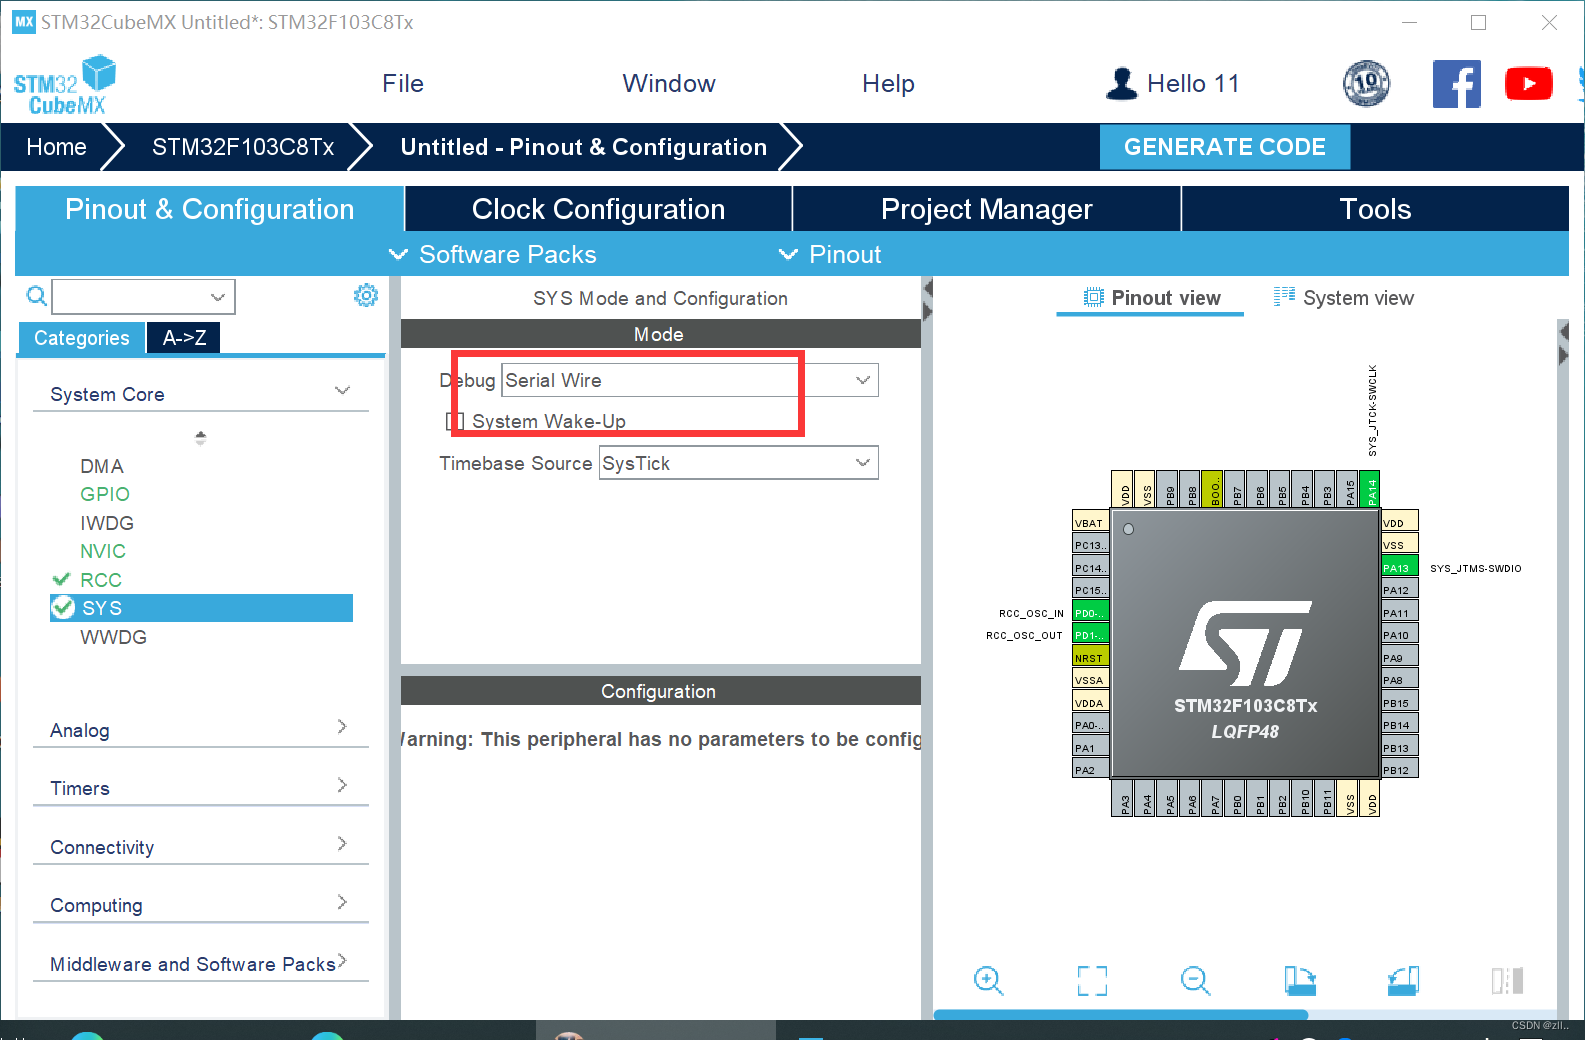
Task: Select the Pinout view tab
Action: [1151, 298]
